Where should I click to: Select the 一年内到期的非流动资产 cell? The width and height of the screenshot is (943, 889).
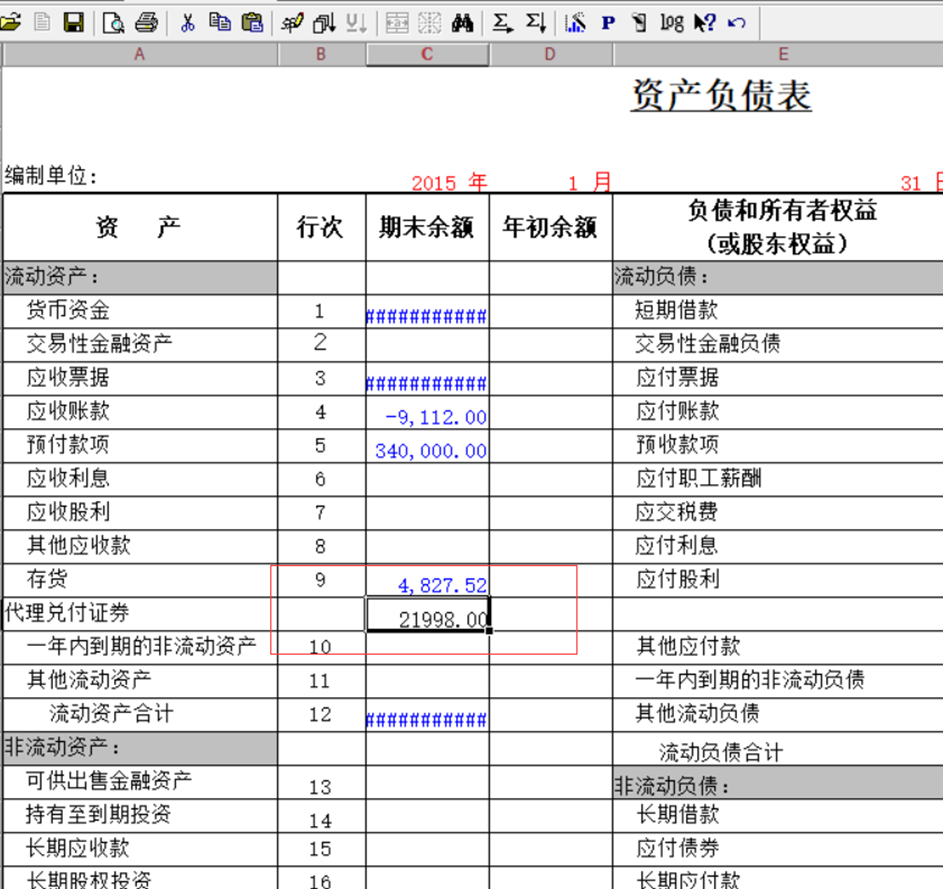click(x=140, y=648)
